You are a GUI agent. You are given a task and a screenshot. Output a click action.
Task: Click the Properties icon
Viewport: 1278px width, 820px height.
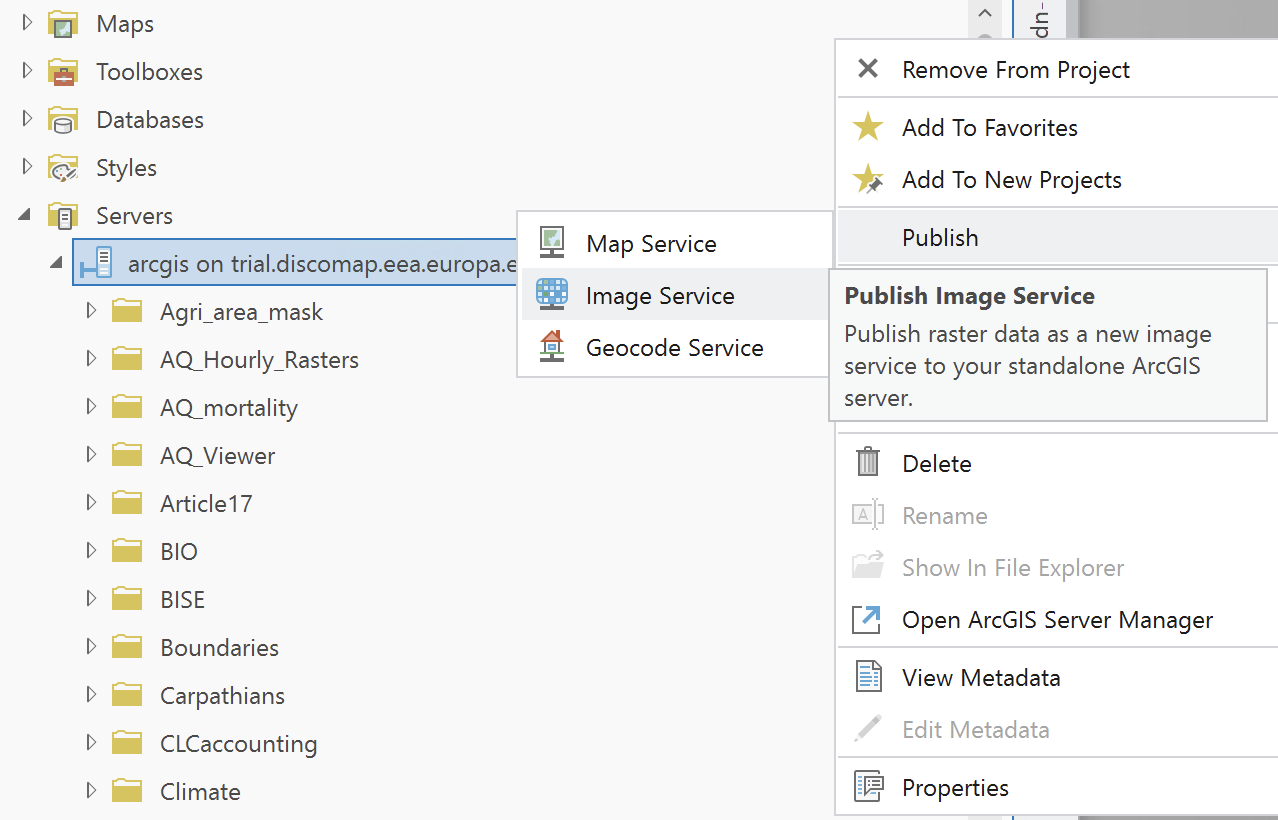pyautogui.click(x=868, y=787)
